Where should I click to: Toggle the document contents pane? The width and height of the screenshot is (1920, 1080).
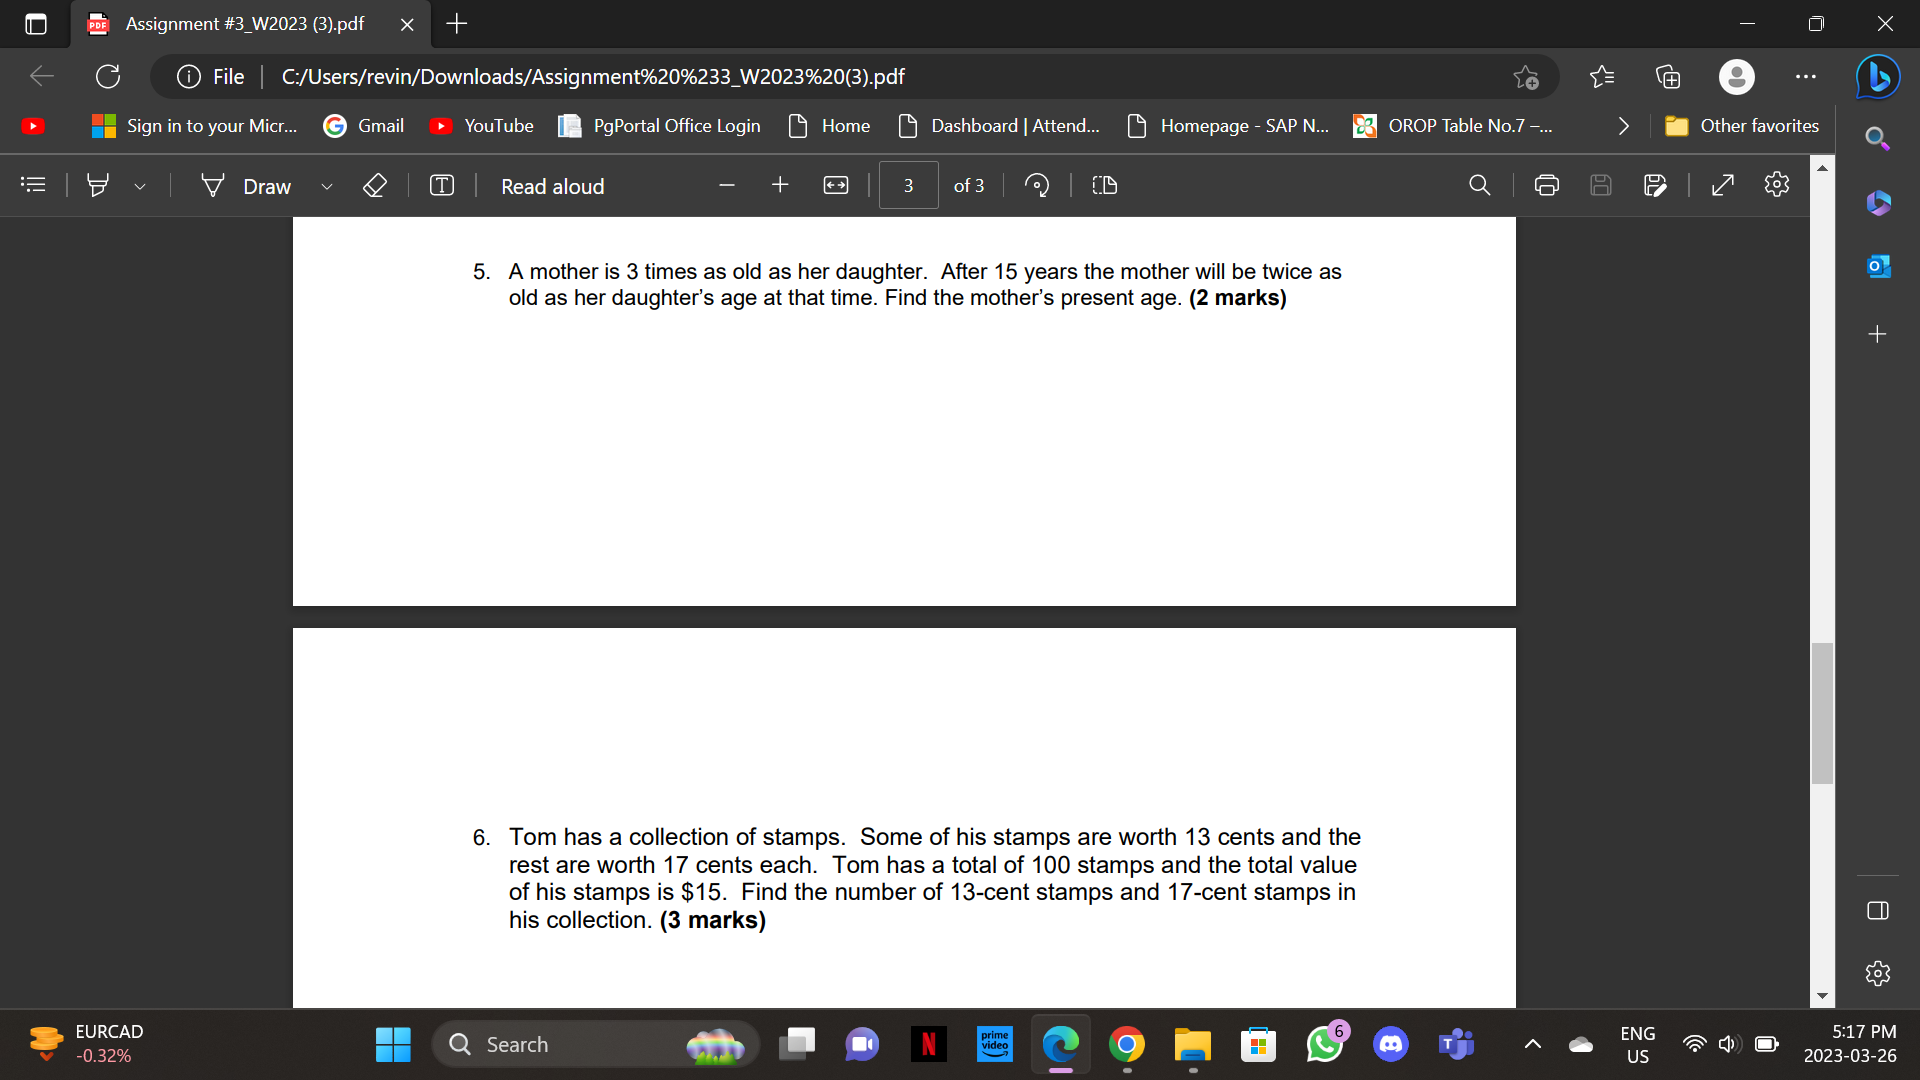click(33, 185)
